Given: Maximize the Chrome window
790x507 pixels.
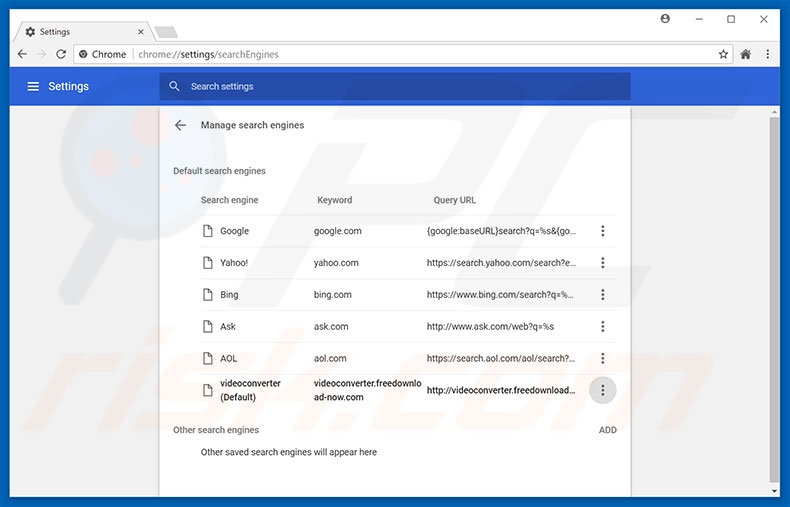Looking at the screenshot, I should click(x=731, y=19).
